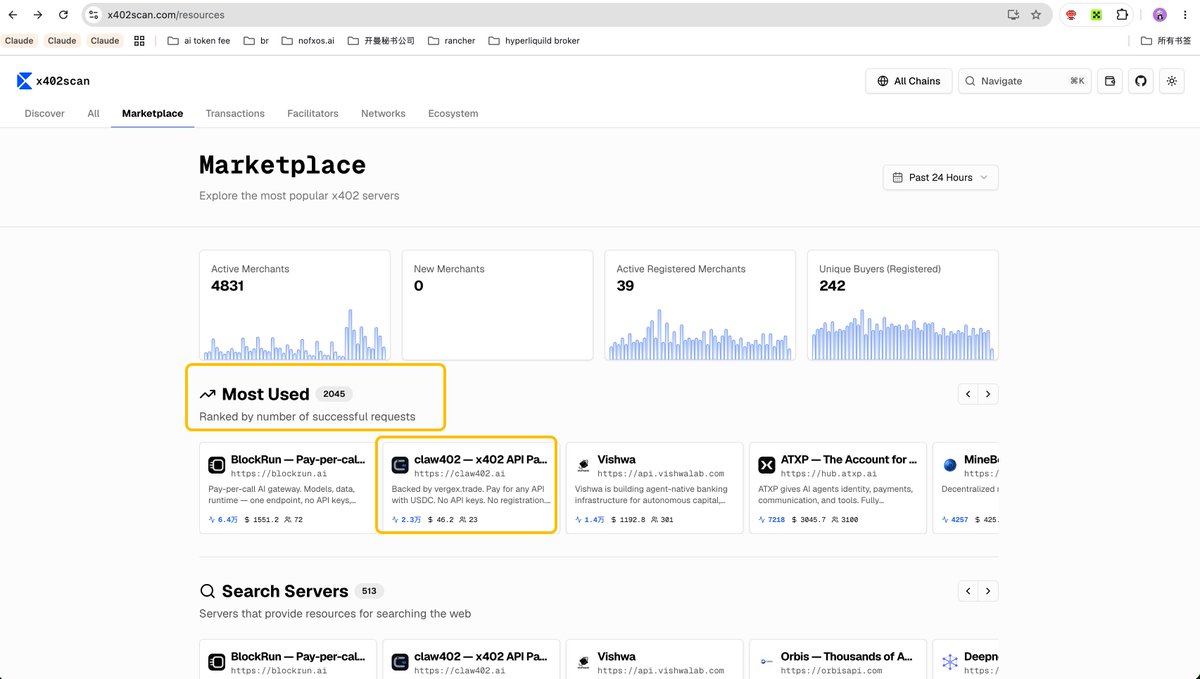Click the x402scan logo
Viewport: 1200px width, 679px height.
tap(53, 81)
